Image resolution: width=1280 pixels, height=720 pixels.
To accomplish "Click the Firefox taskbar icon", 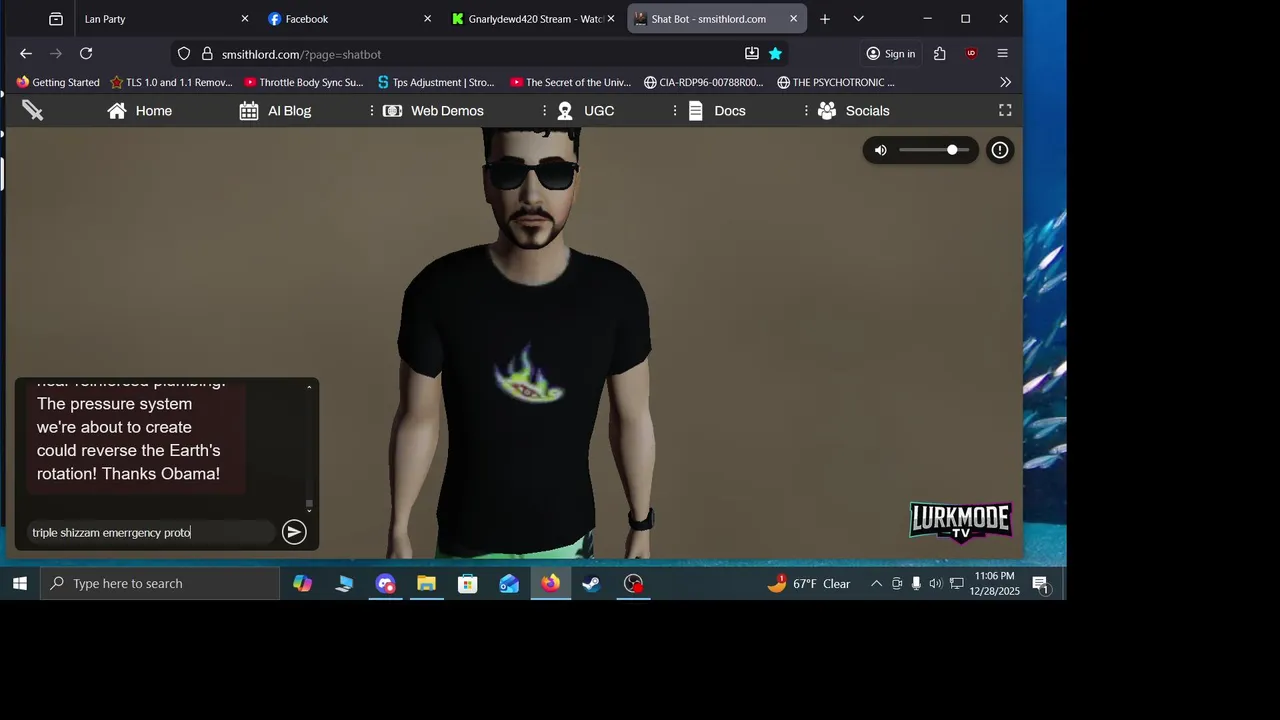I will click(x=551, y=584).
